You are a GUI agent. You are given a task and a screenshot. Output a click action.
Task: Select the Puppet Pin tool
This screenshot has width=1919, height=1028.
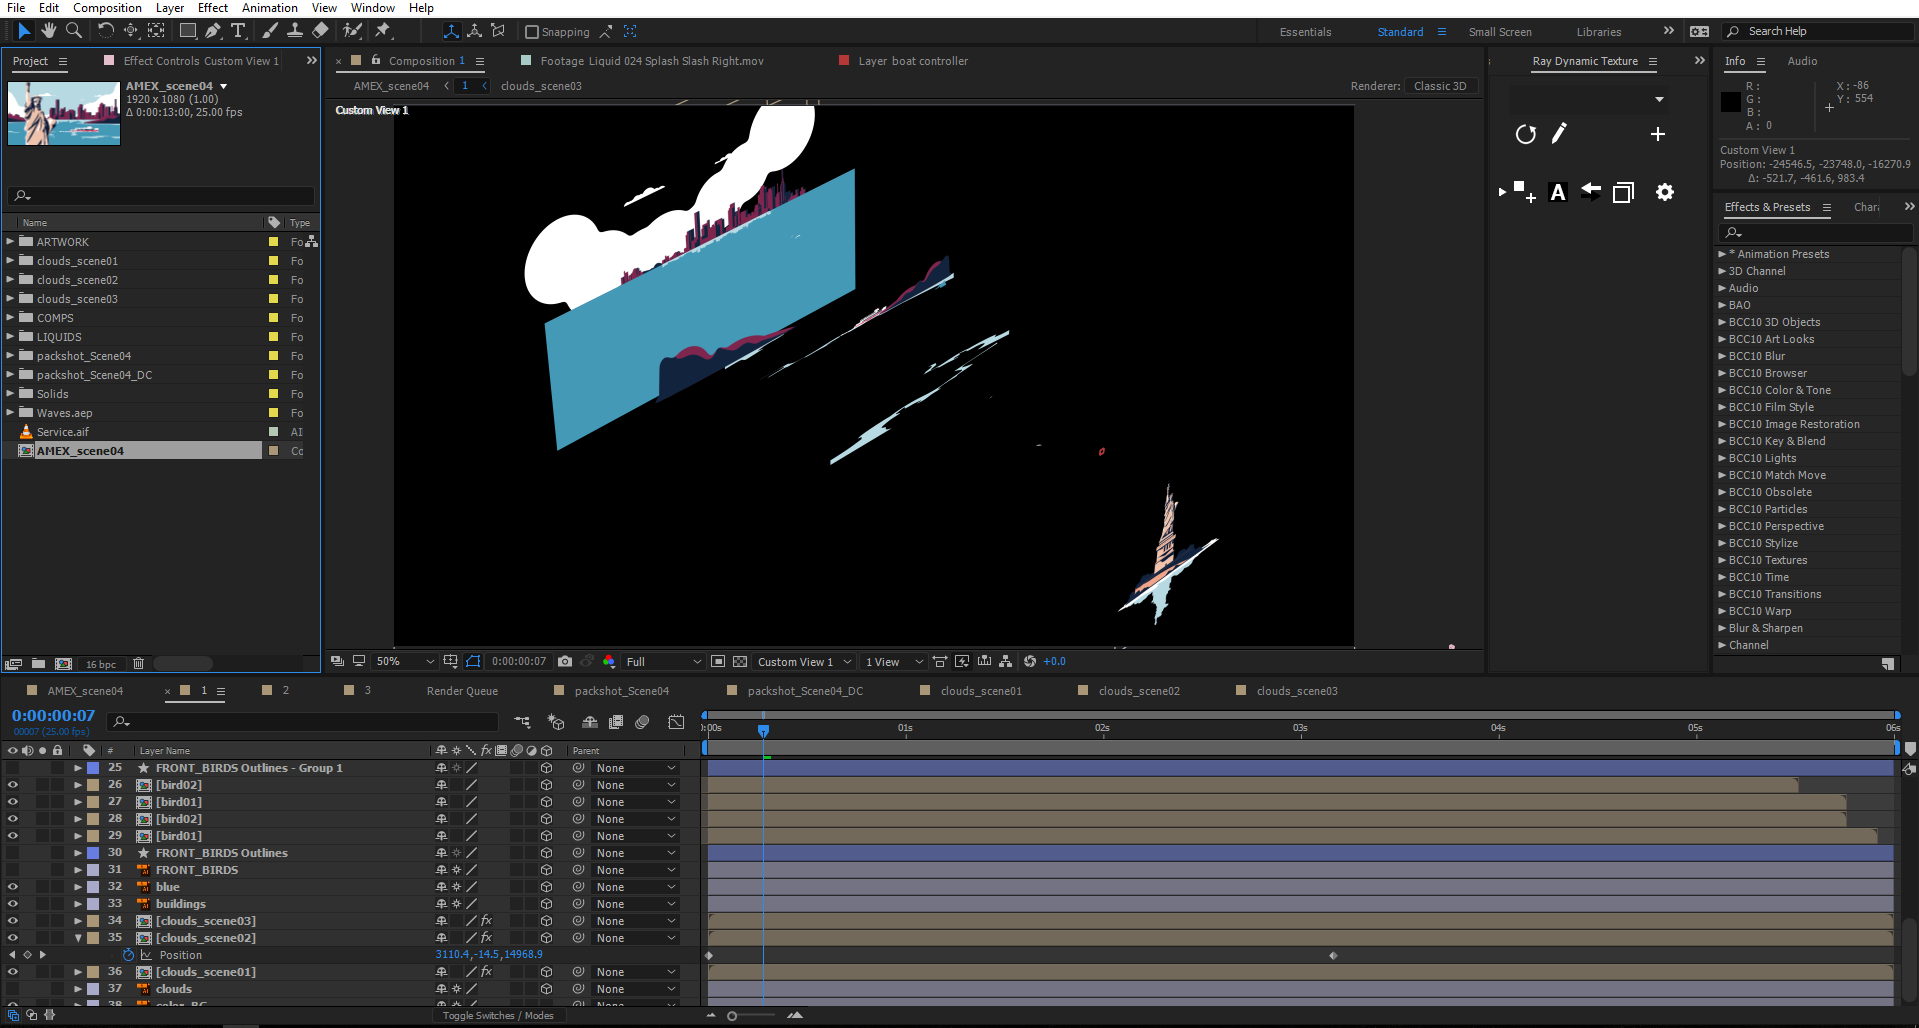[x=383, y=31]
